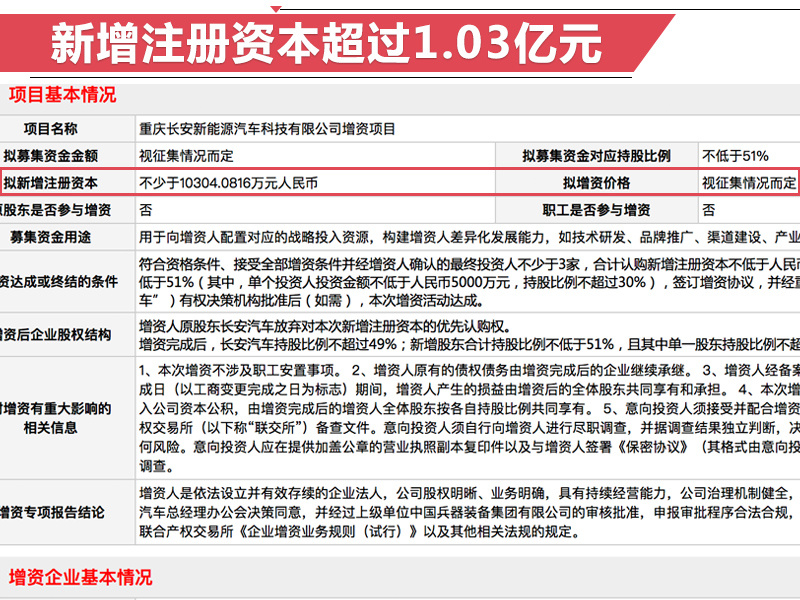Click the line mentioning 《保密协议》
The image size is (800, 600).
click(469, 447)
